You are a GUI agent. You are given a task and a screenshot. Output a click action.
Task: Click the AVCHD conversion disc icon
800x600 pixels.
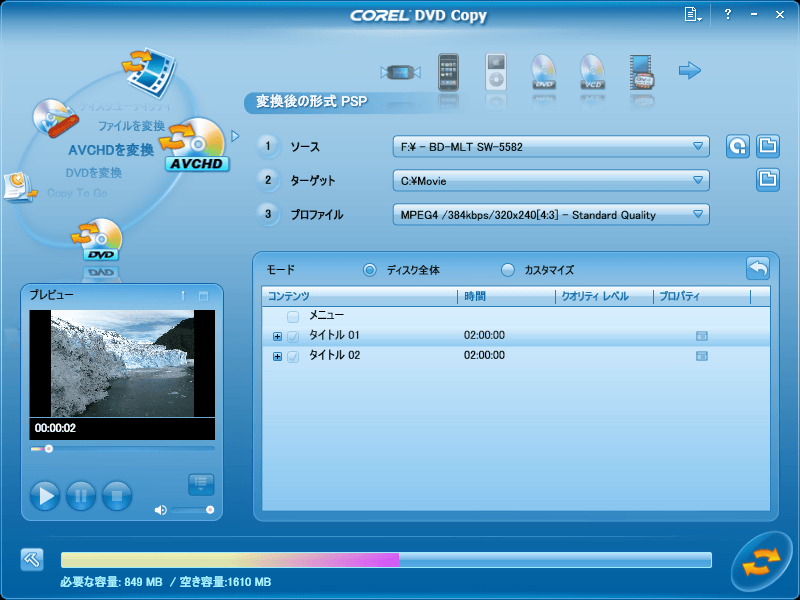coord(196,146)
